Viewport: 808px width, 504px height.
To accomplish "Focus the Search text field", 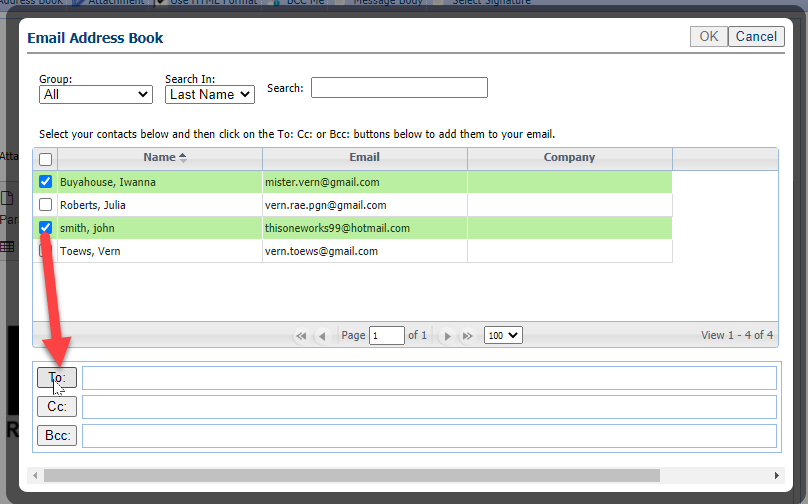I will pyautogui.click(x=399, y=88).
